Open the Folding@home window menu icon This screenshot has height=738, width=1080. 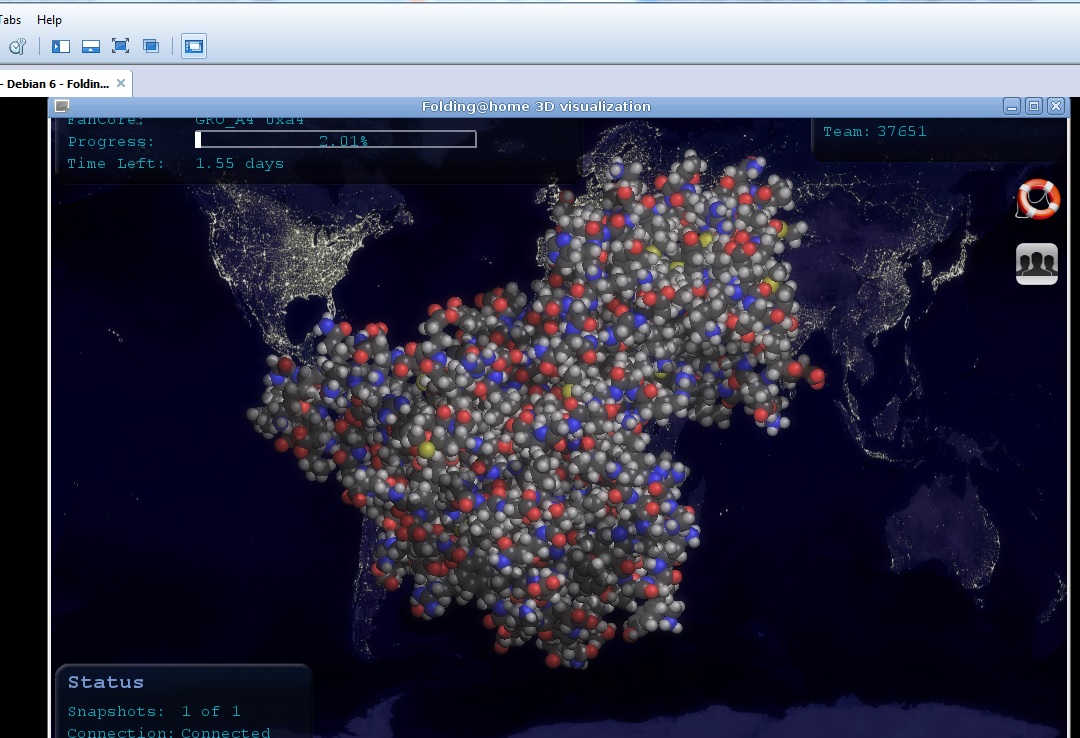point(62,106)
